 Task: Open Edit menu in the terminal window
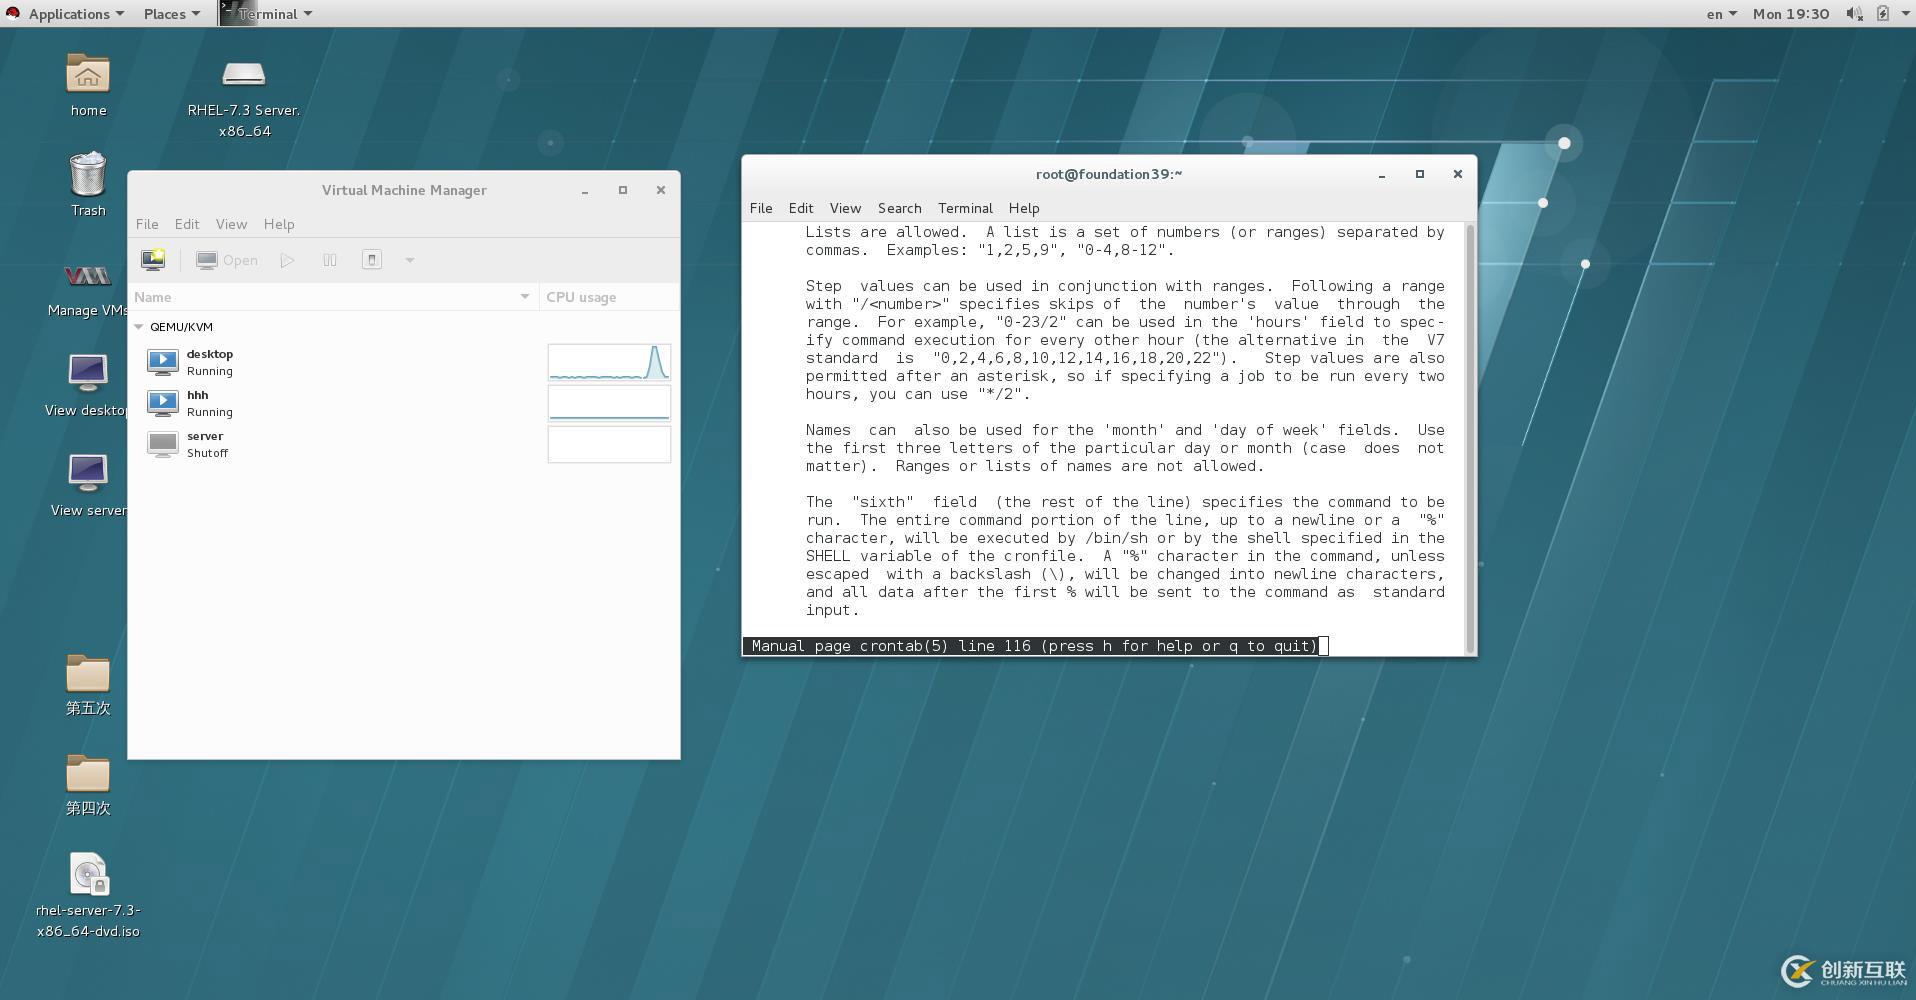(x=801, y=208)
